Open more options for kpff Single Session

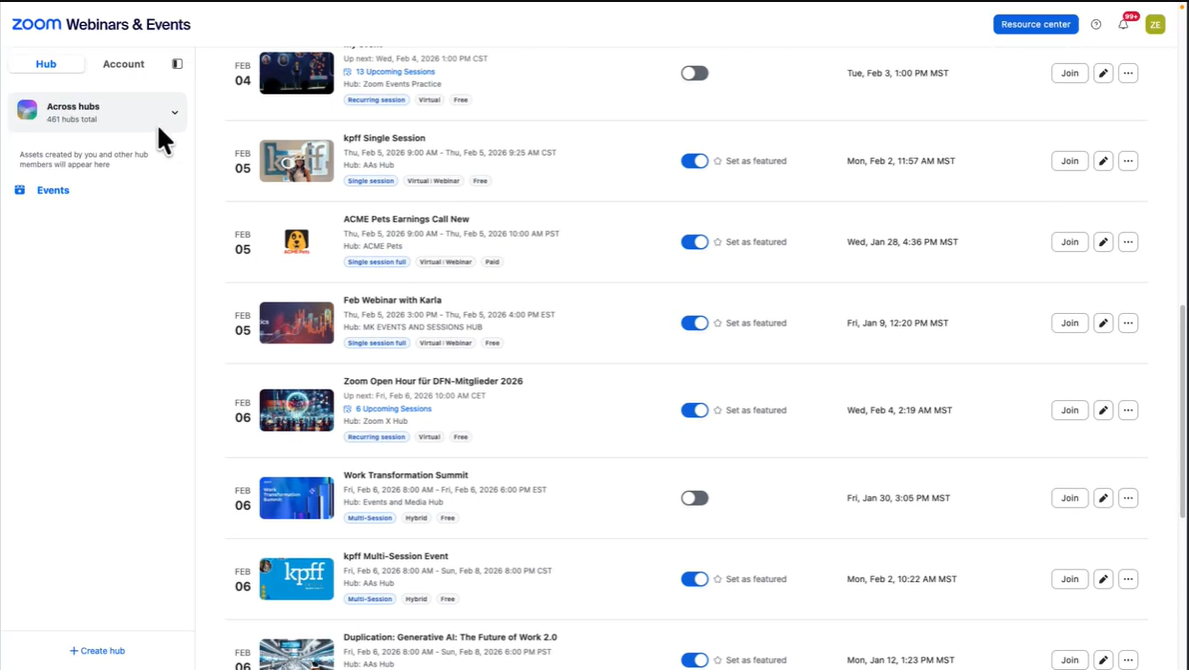pyautogui.click(x=1128, y=161)
